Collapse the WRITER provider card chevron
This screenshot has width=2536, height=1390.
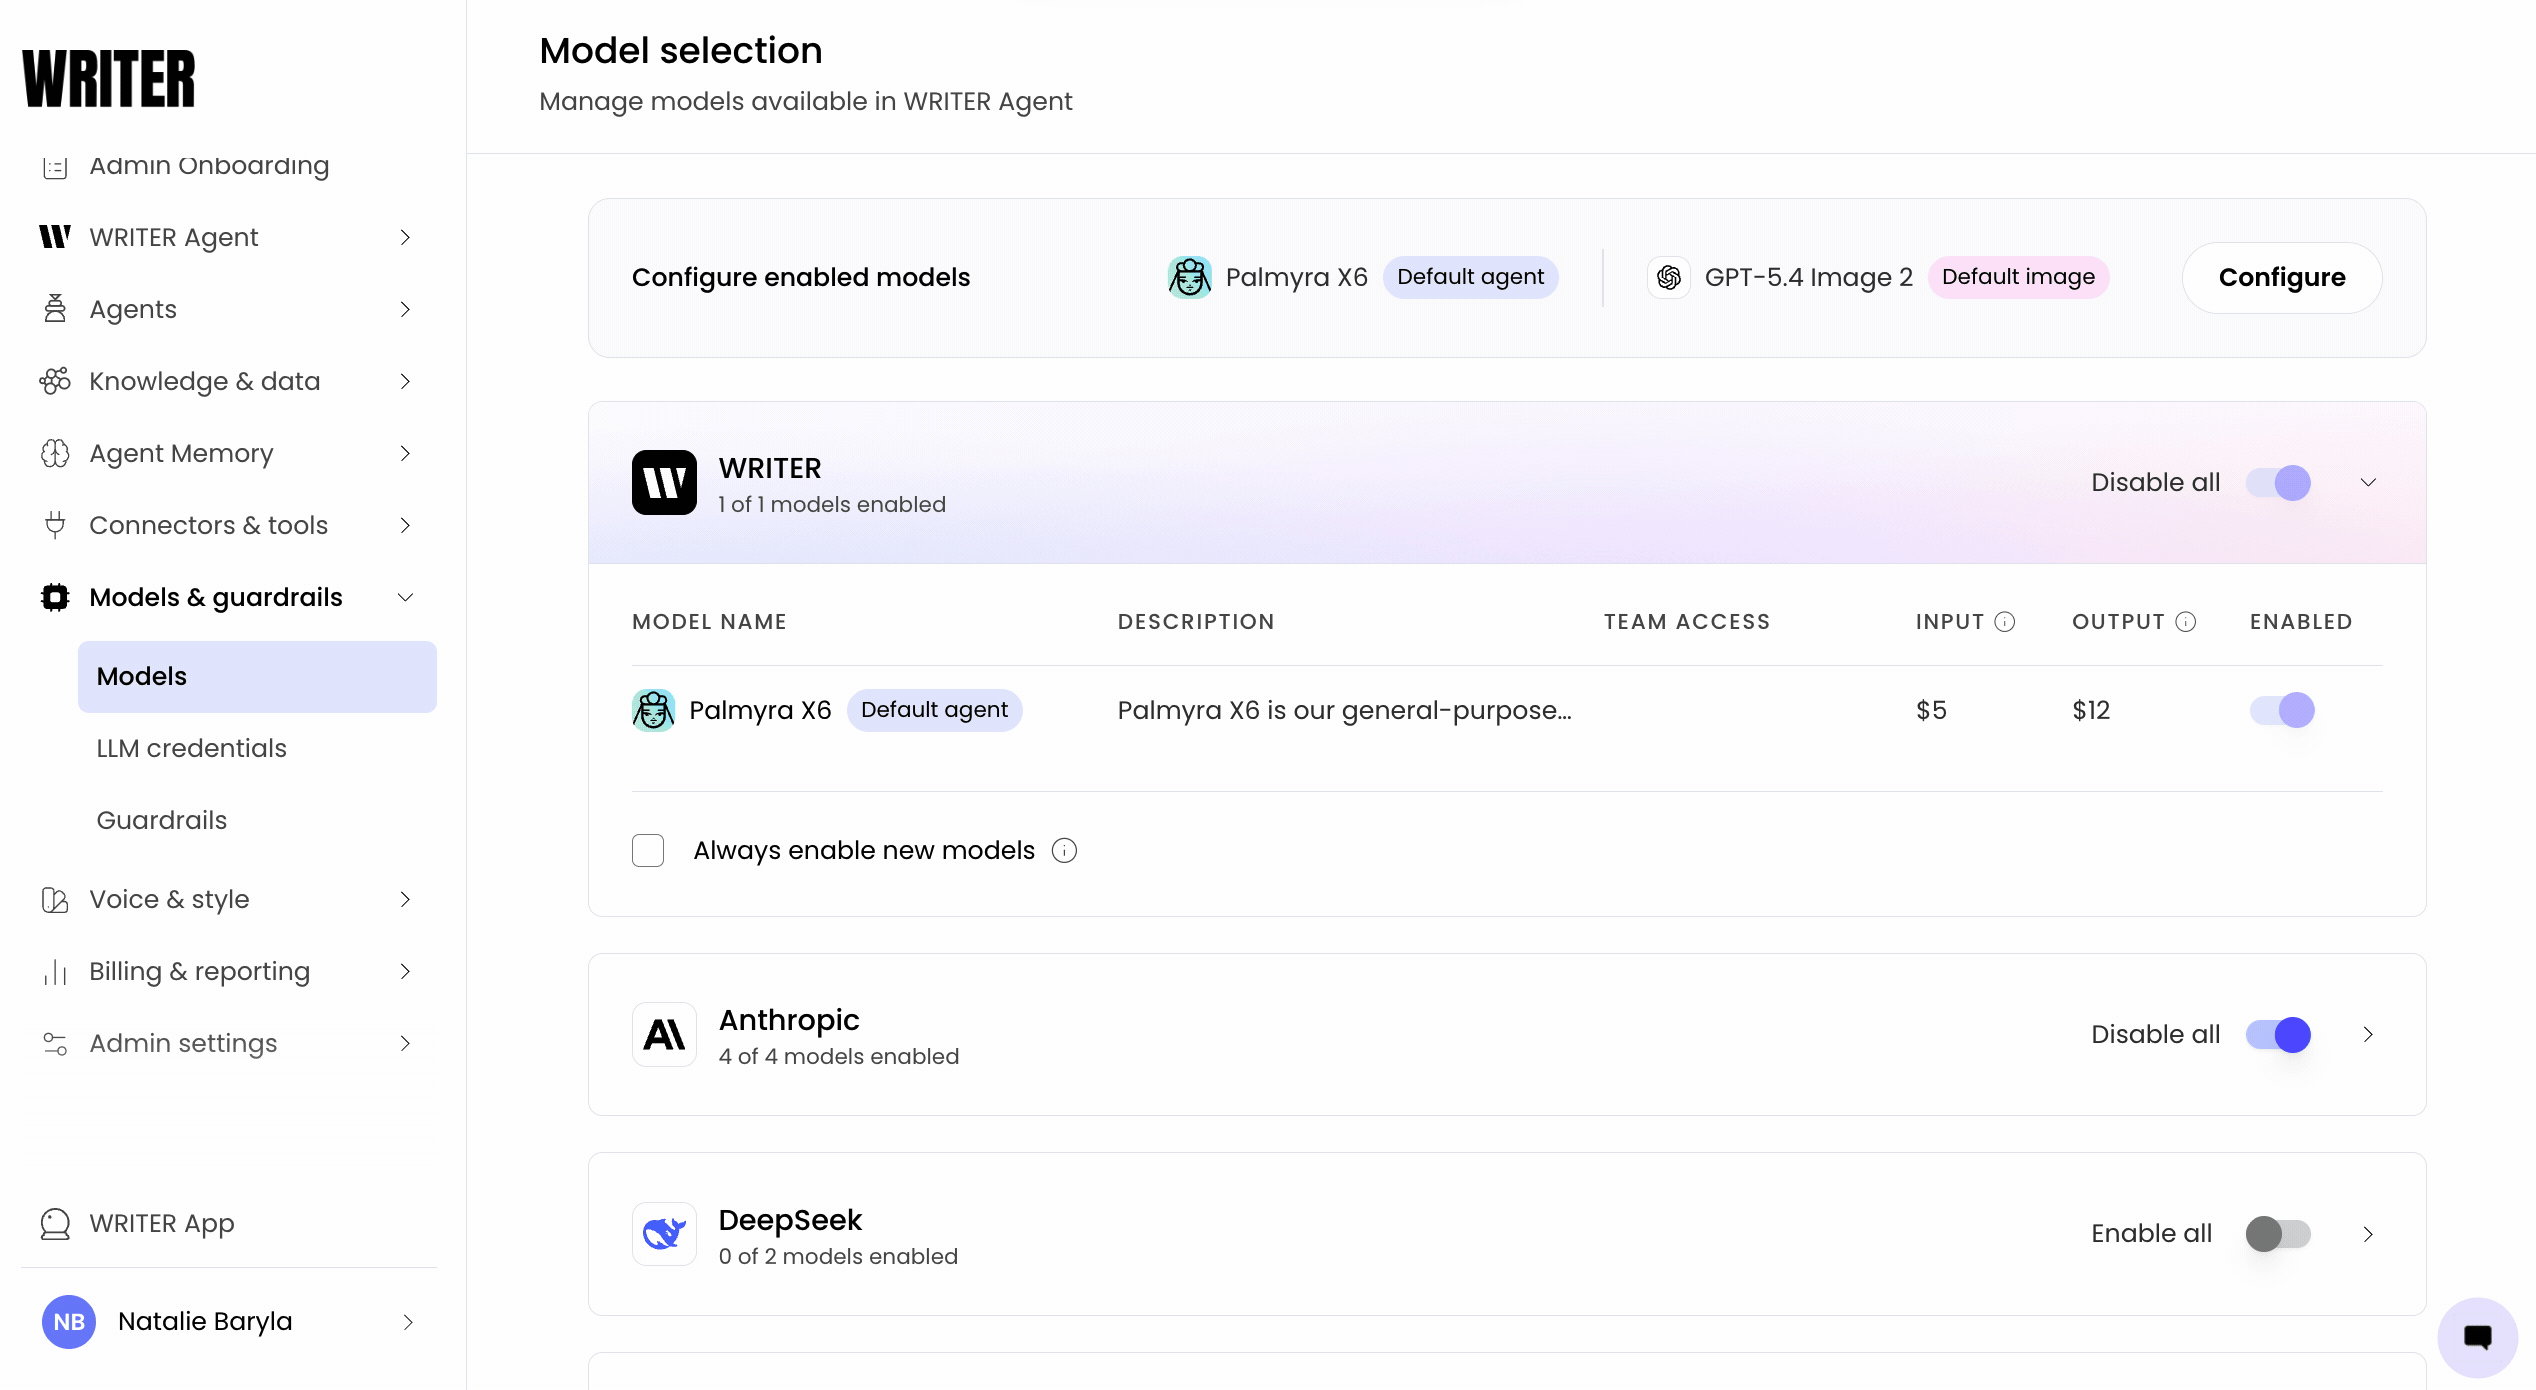point(2368,483)
